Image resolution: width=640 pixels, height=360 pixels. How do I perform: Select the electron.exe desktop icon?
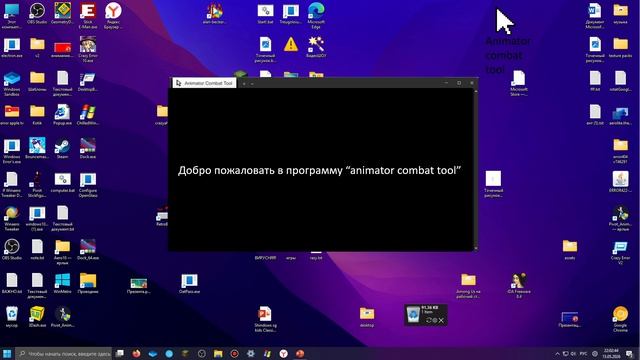tap(12, 47)
